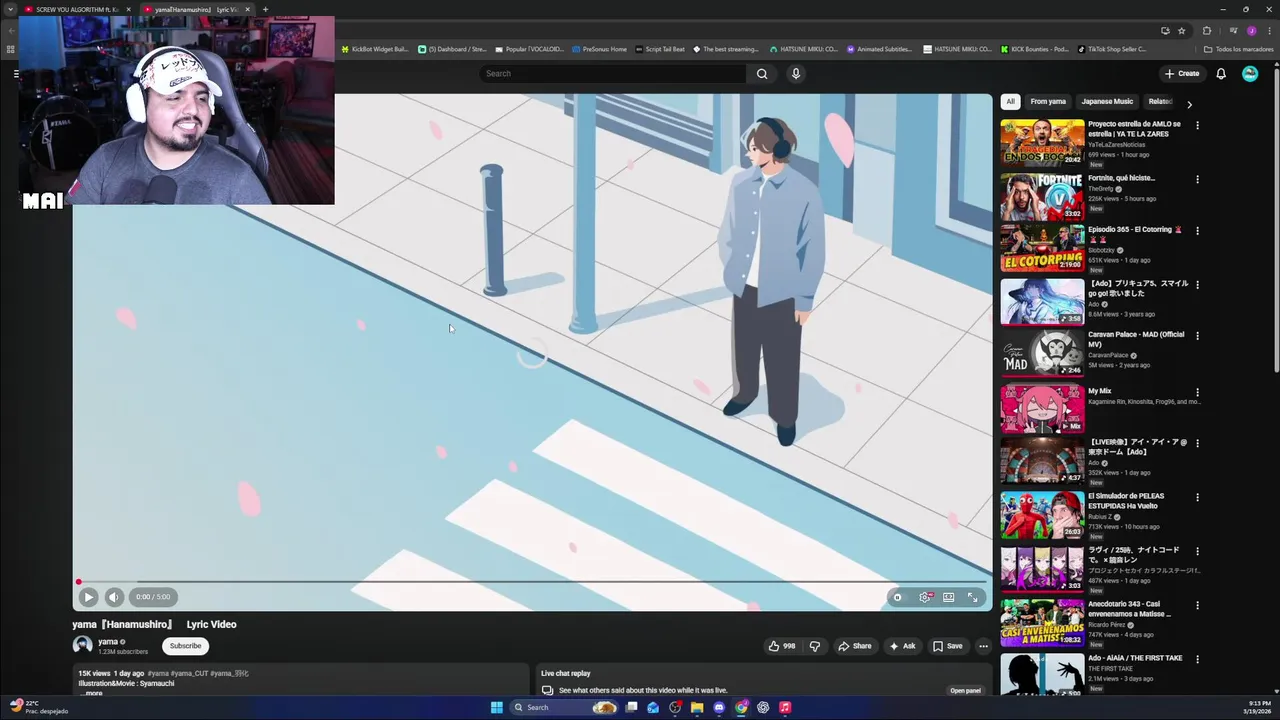This screenshot has height=720, width=1280.
Task: Open ChatGPT app from the taskbar
Action: click(763, 707)
